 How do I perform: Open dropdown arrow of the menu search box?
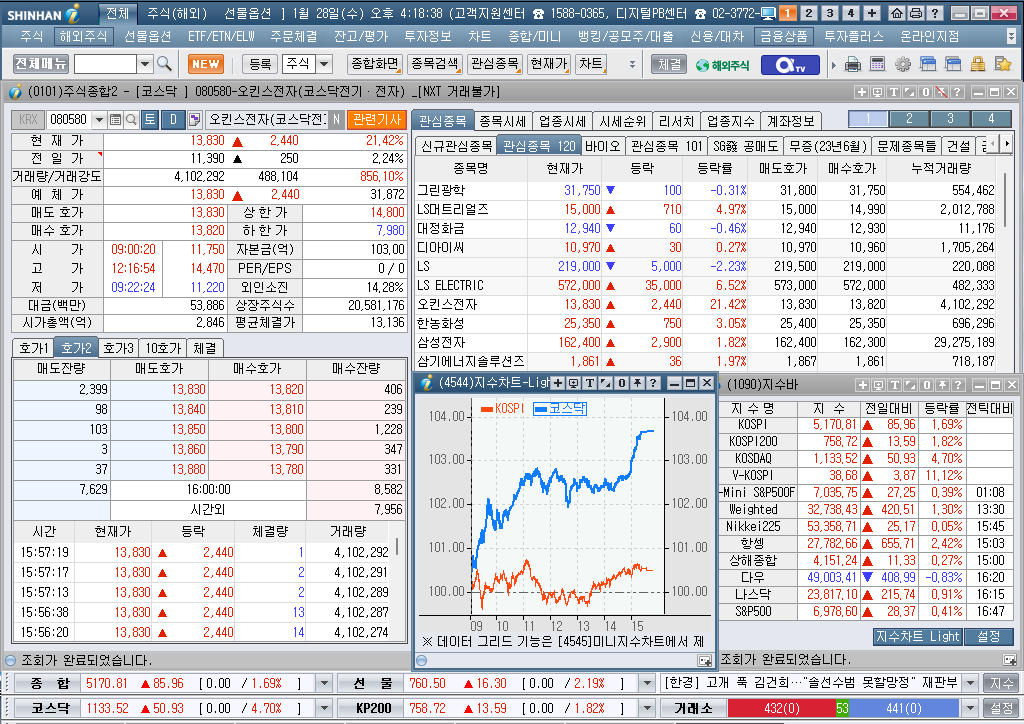coord(144,64)
